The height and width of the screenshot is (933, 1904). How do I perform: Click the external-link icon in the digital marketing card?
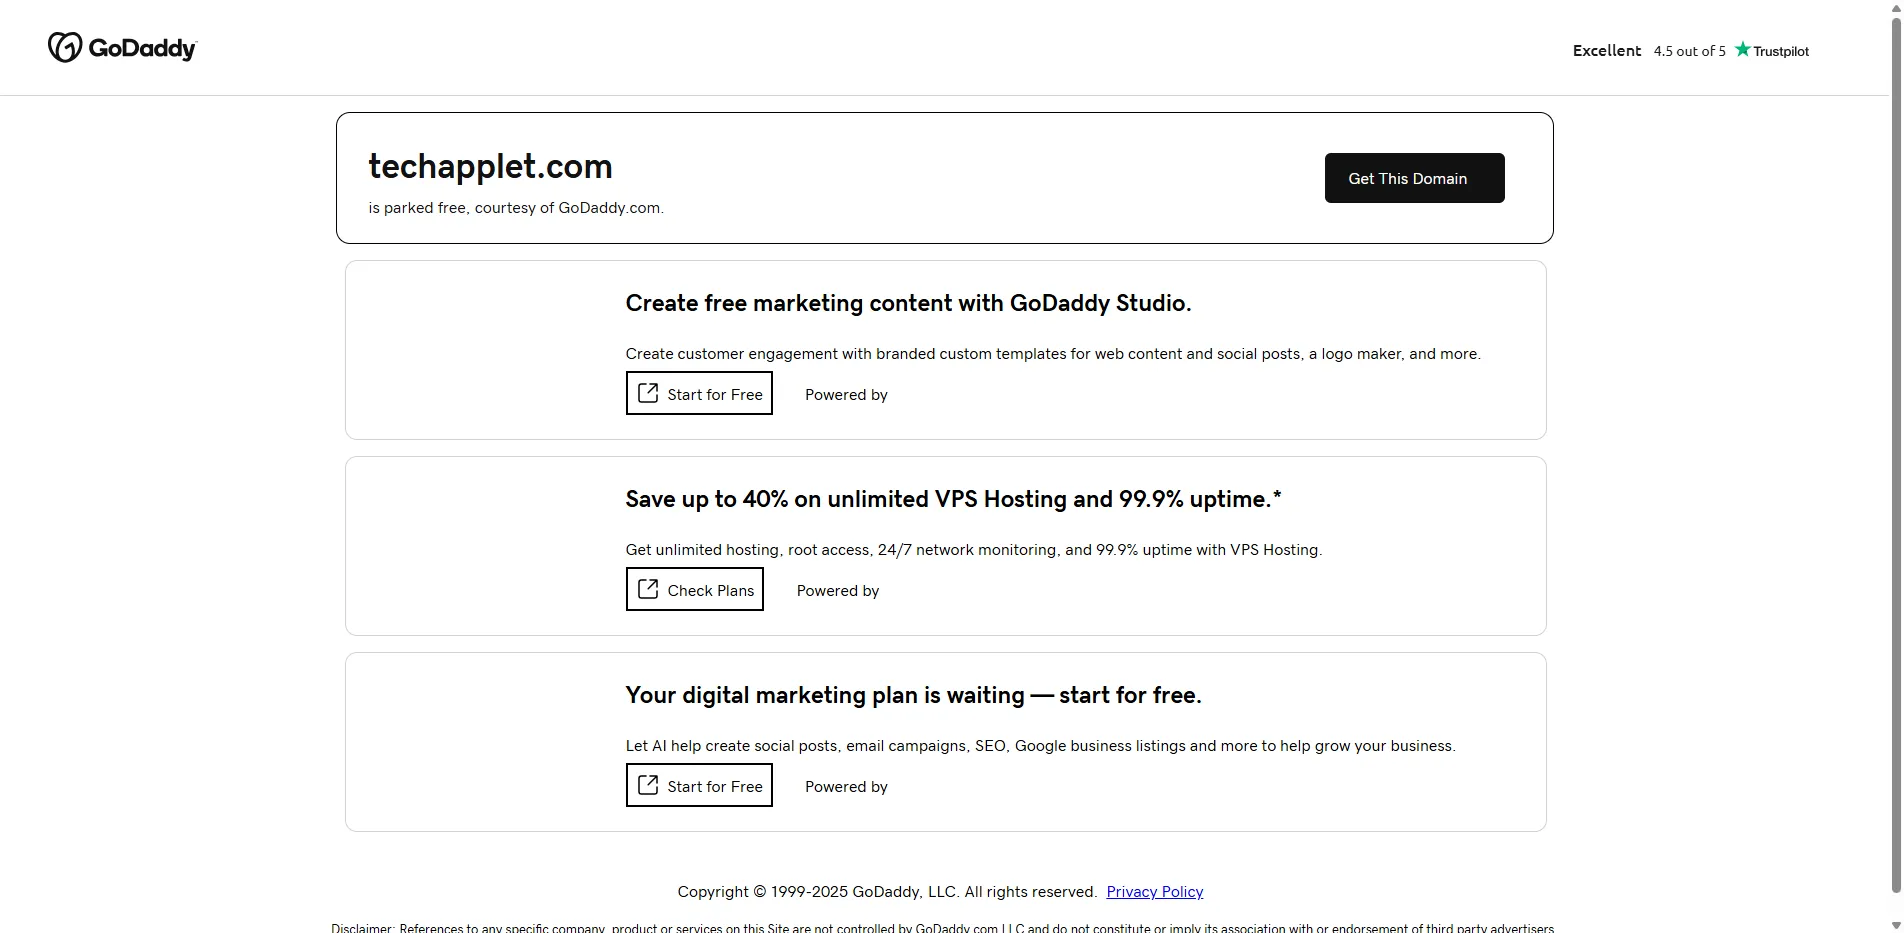coord(648,785)
